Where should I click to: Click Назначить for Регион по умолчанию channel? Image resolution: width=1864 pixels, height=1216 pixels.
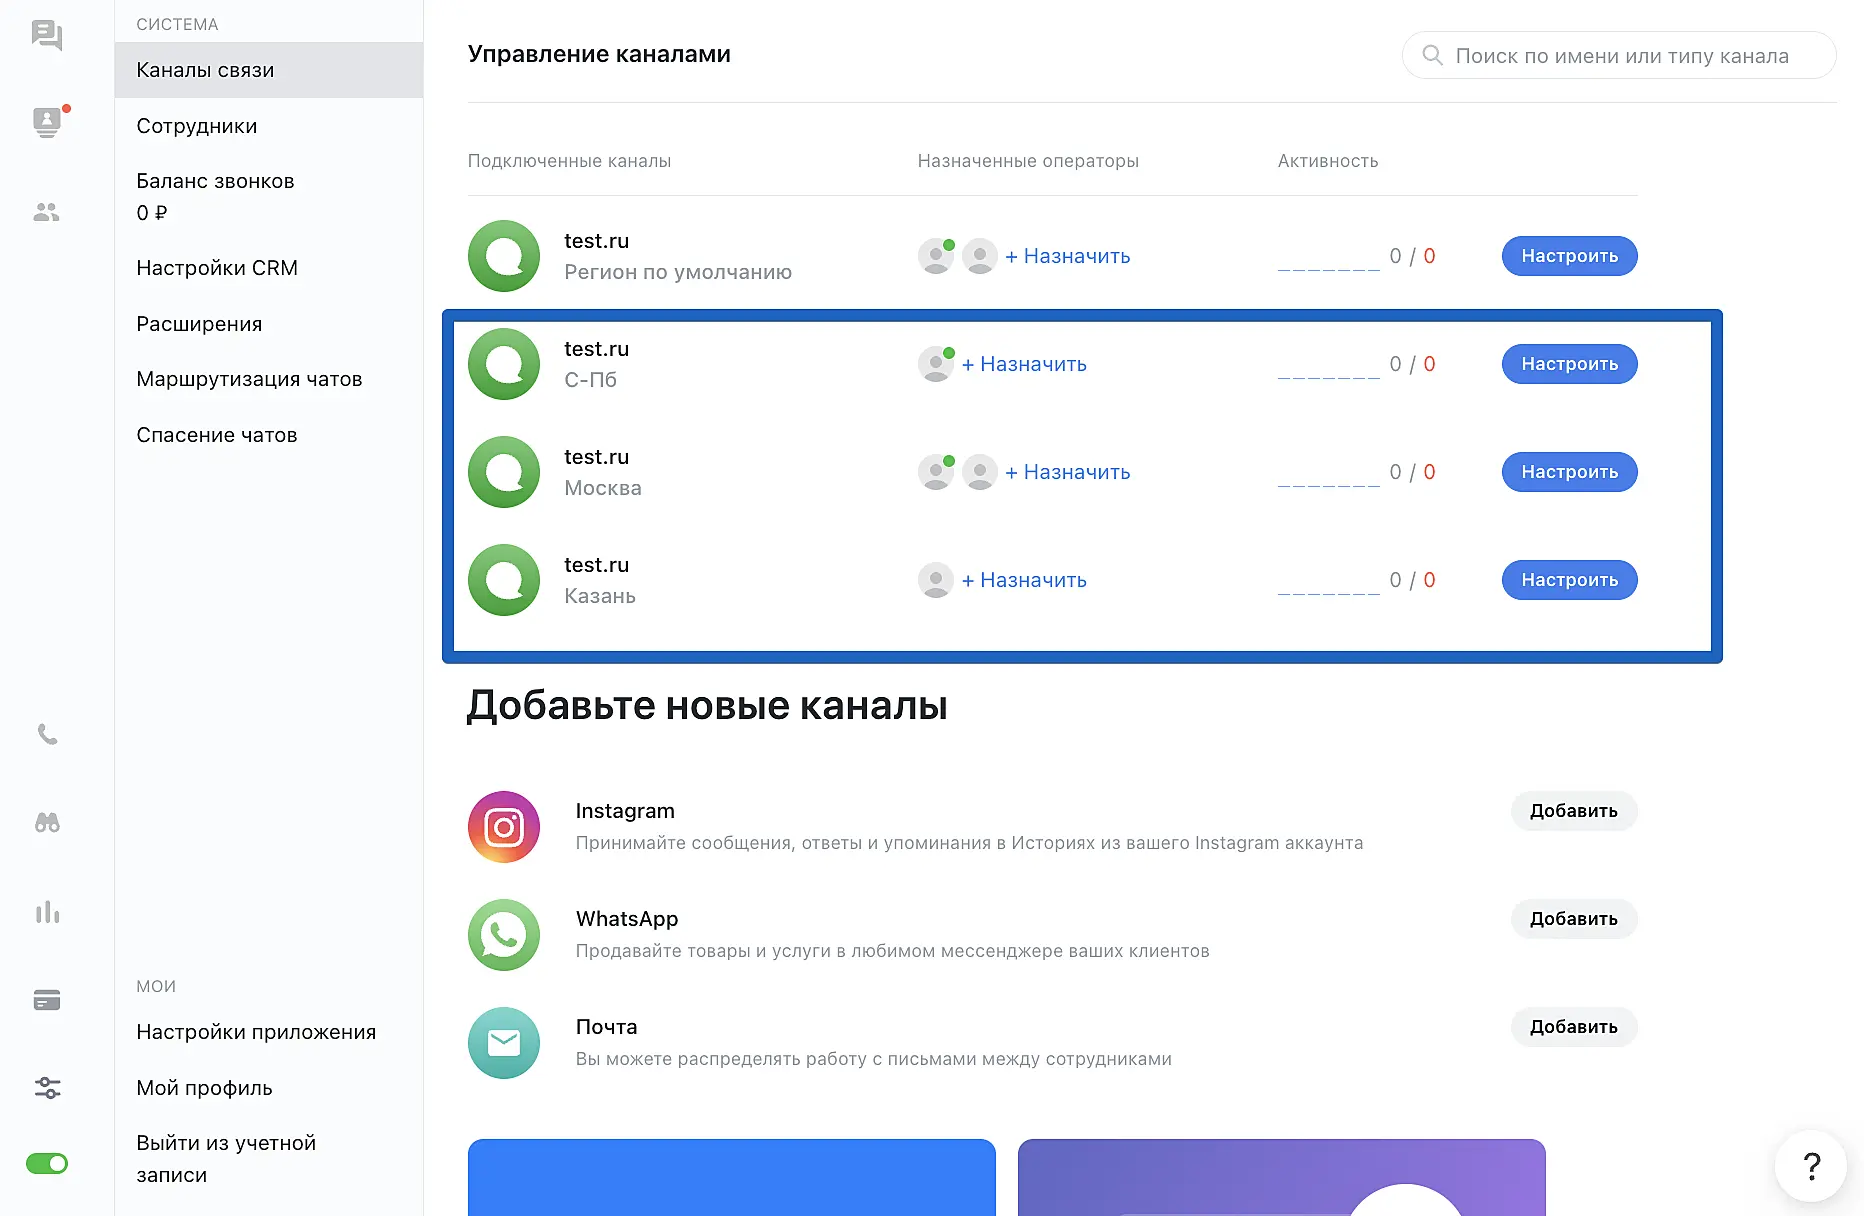pos(1067,256)
